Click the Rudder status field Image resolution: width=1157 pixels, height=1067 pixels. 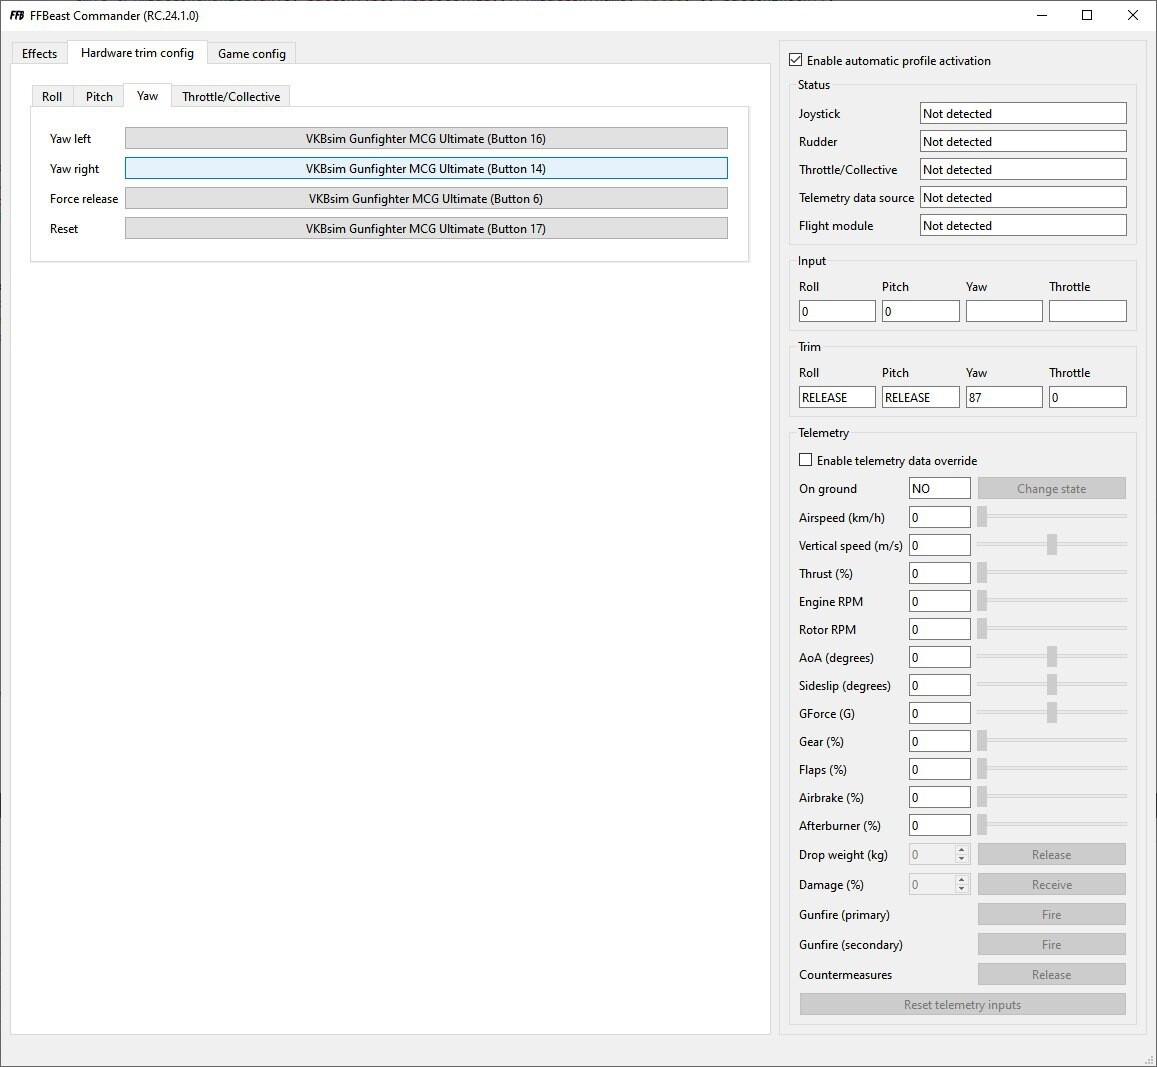pos(1023,142)
